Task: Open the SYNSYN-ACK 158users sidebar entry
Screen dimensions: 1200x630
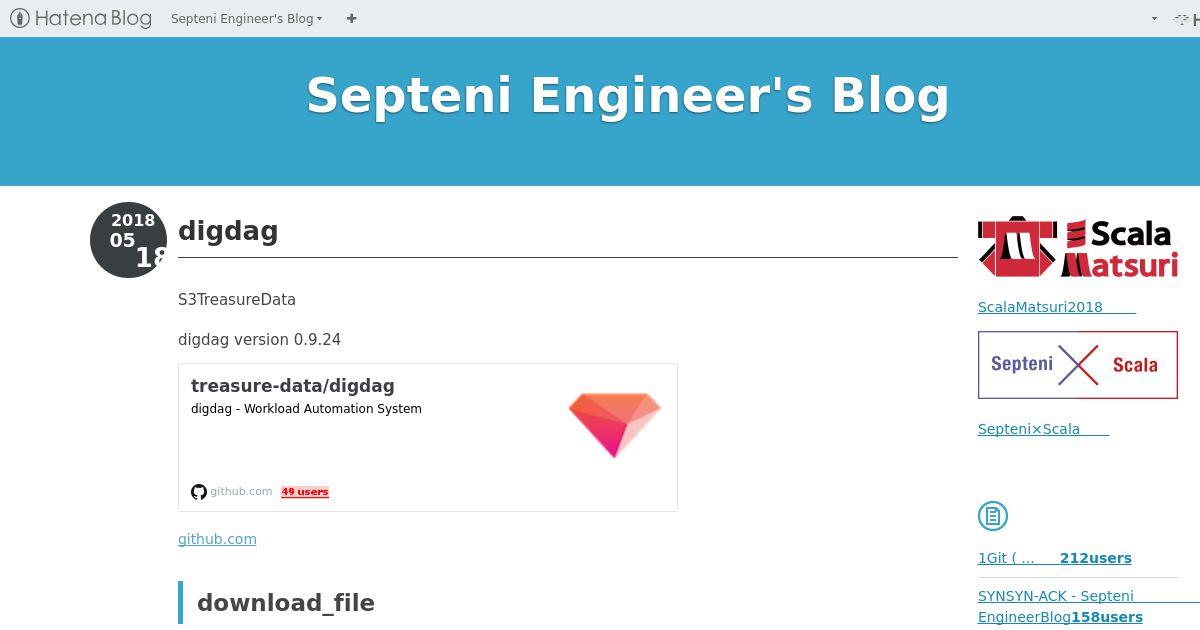Action: tap(1060, 606)
